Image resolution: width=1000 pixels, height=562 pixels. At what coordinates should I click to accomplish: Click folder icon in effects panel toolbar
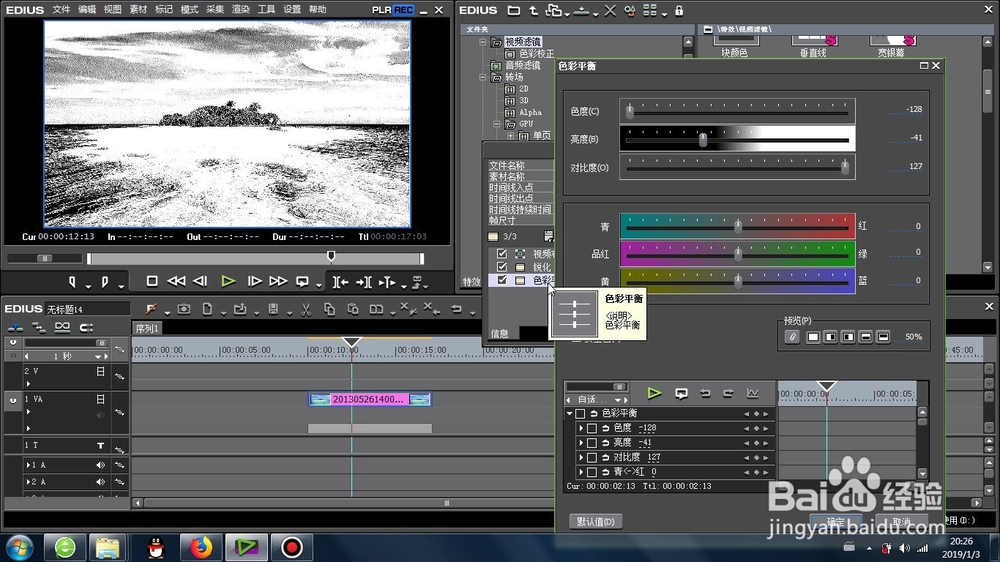pyautogui.click(x=513, y=10)
